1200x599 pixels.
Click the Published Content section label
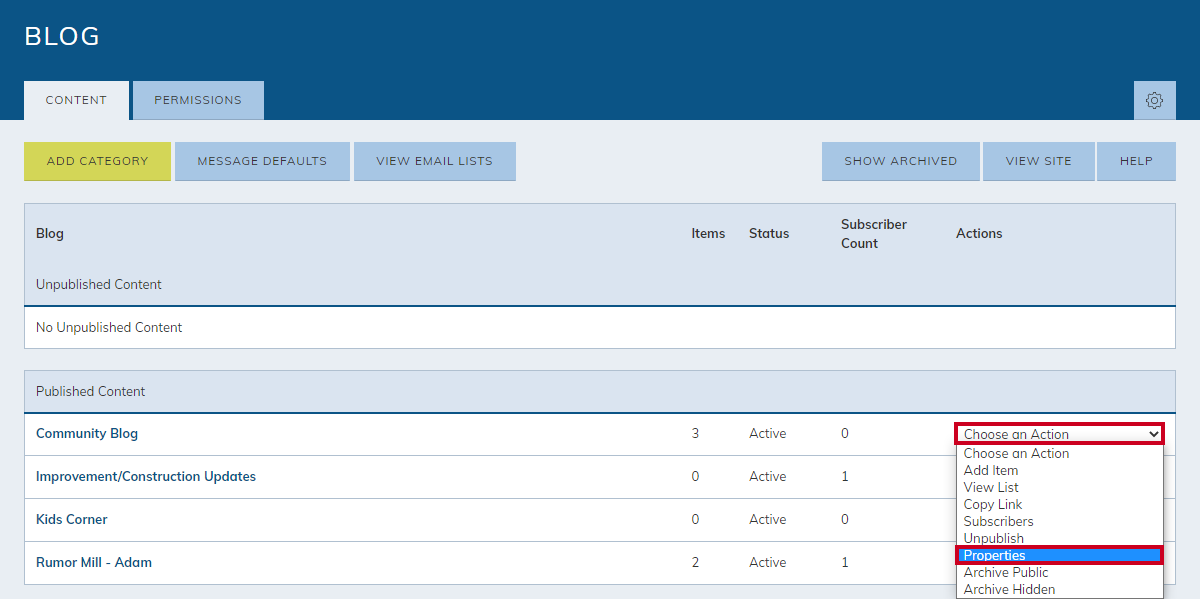91,392
